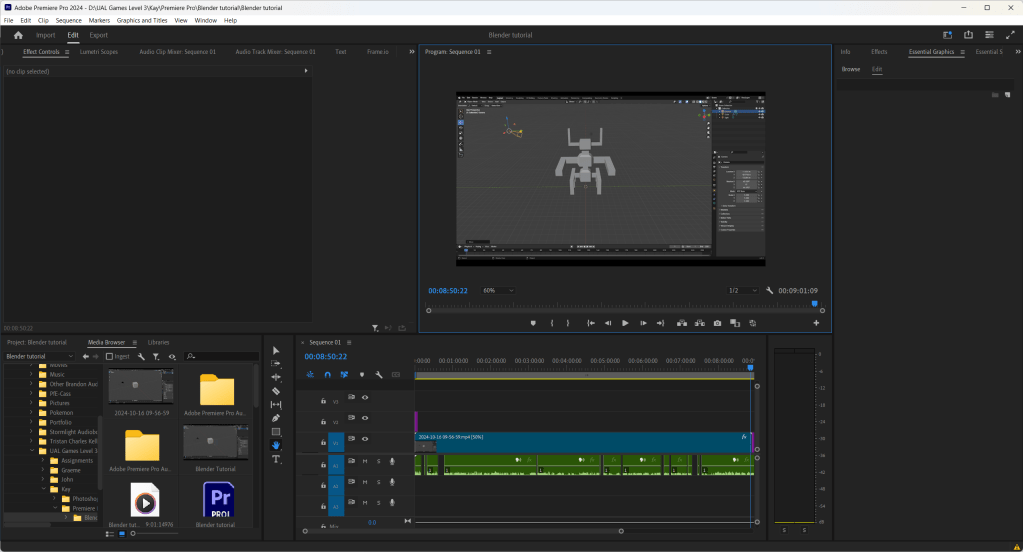Open the Sequence menu
The image size is (1023, 552).
tap(69, 20)
